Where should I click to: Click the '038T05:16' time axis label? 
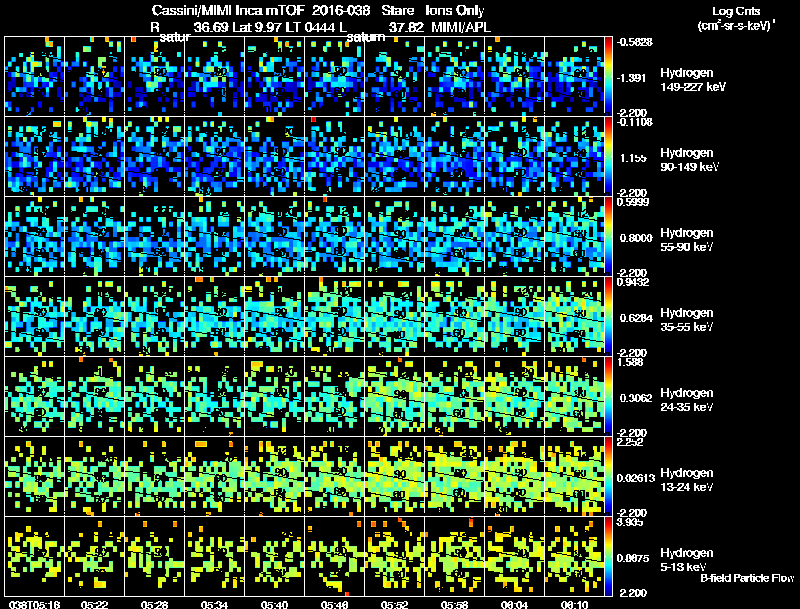[34, 604]
